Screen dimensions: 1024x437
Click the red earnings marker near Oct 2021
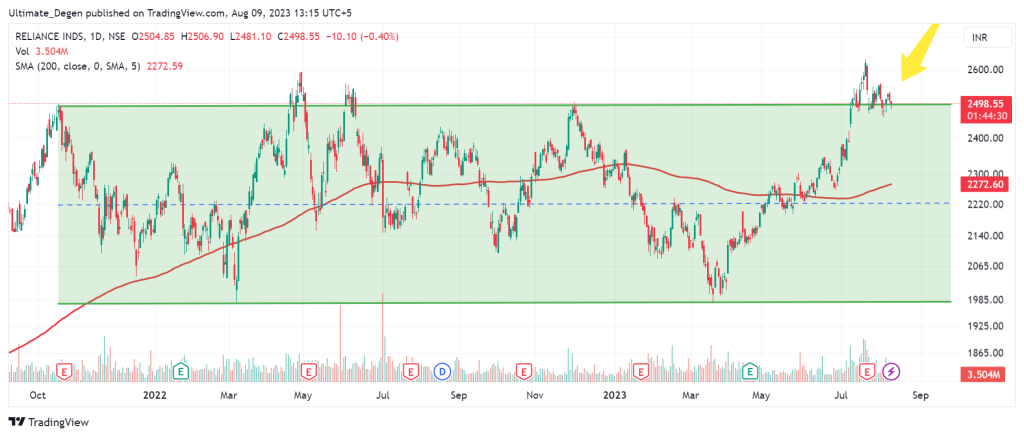64,372
